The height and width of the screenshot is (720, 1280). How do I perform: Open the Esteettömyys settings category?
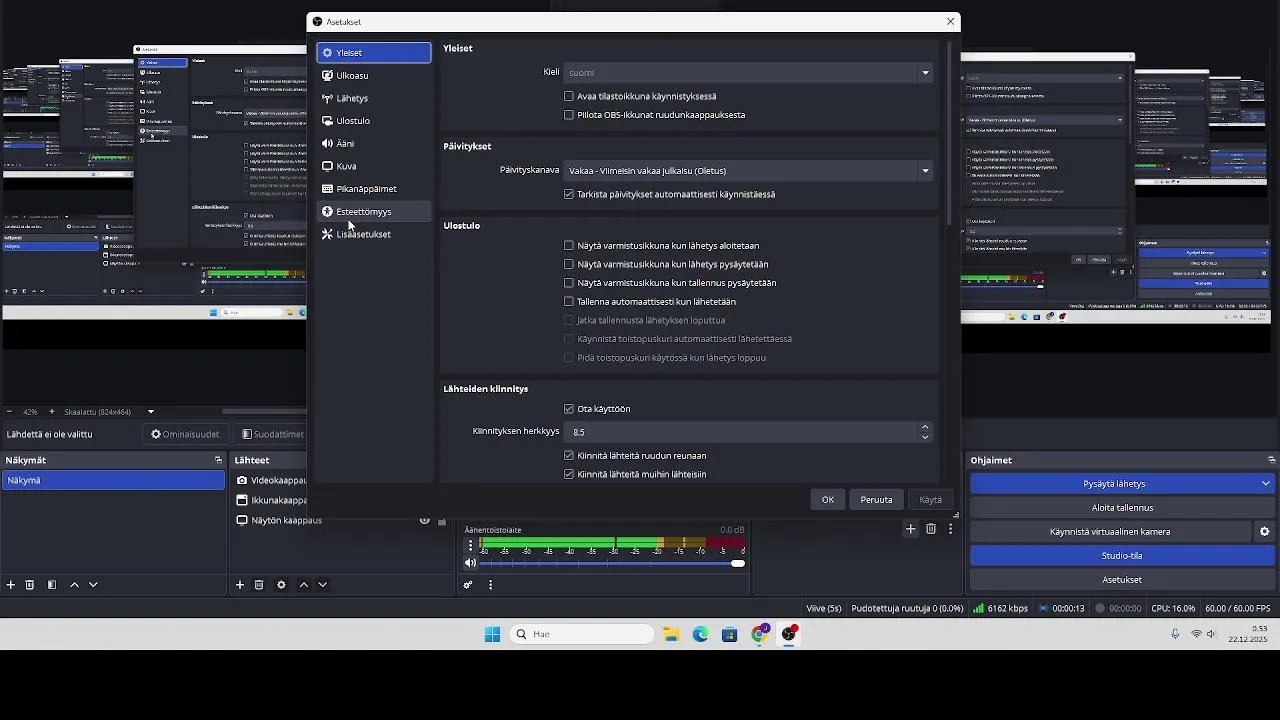pos(374,211)
